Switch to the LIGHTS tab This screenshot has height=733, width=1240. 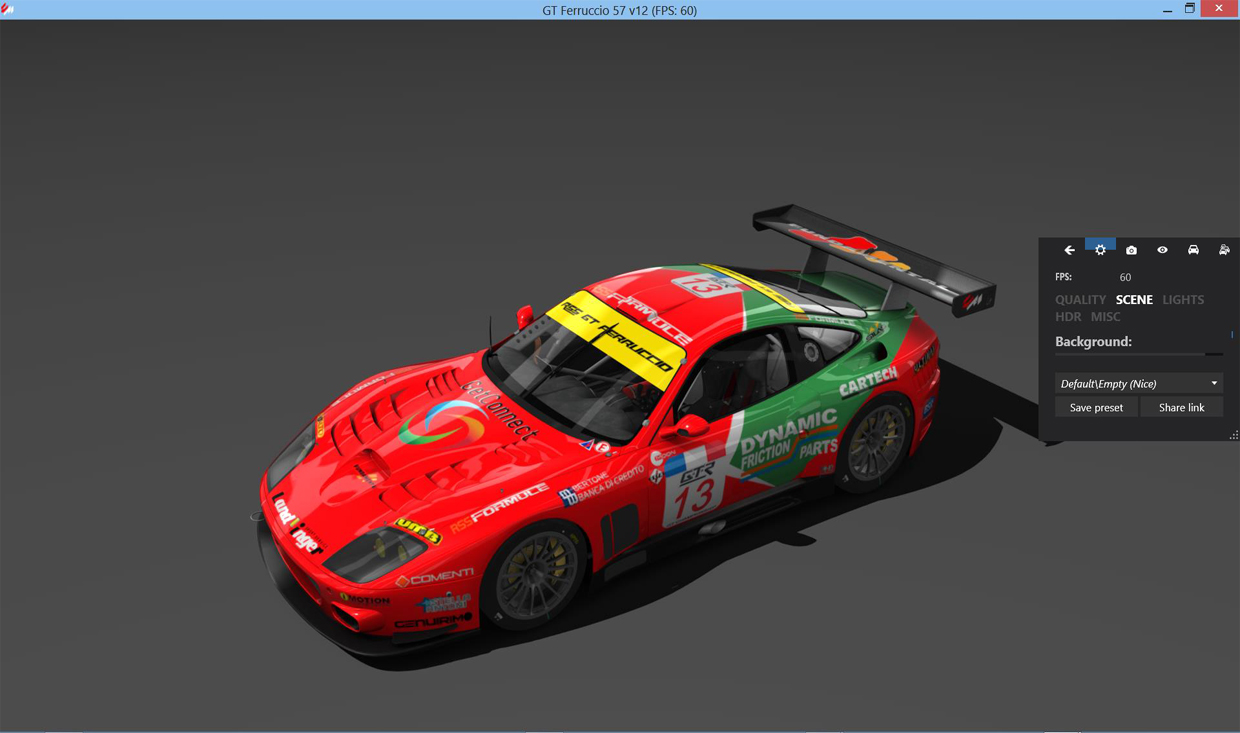(1183, 300)
